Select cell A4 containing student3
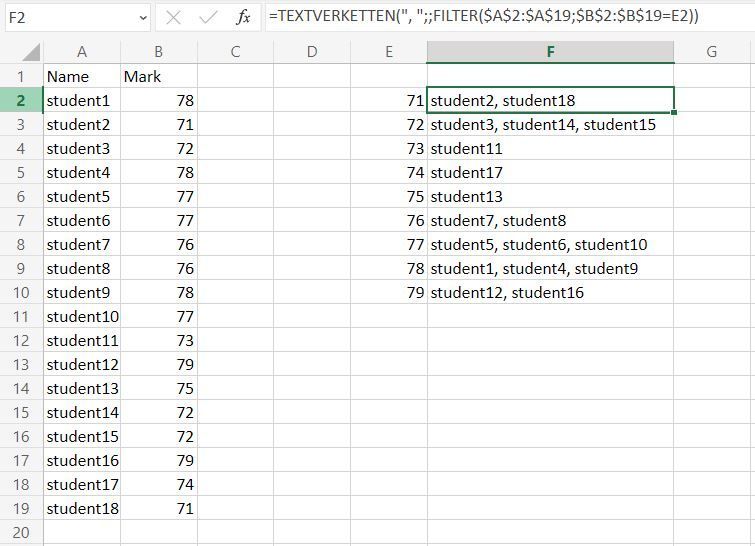This screenshot has width=755, height=546. tap(82, 148)
